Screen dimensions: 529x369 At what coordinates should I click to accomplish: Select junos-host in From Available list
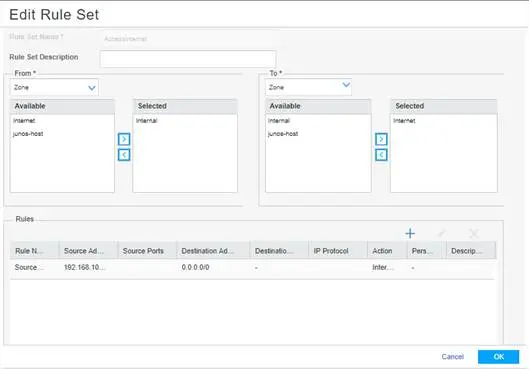(28, 134)
